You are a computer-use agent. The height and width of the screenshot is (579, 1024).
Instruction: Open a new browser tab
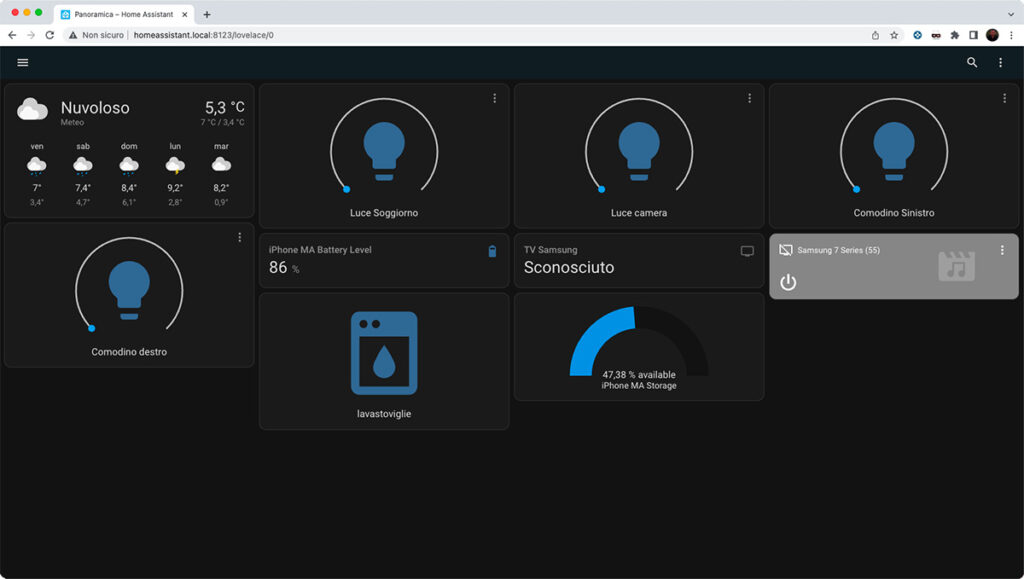click(x=207, y=14)
